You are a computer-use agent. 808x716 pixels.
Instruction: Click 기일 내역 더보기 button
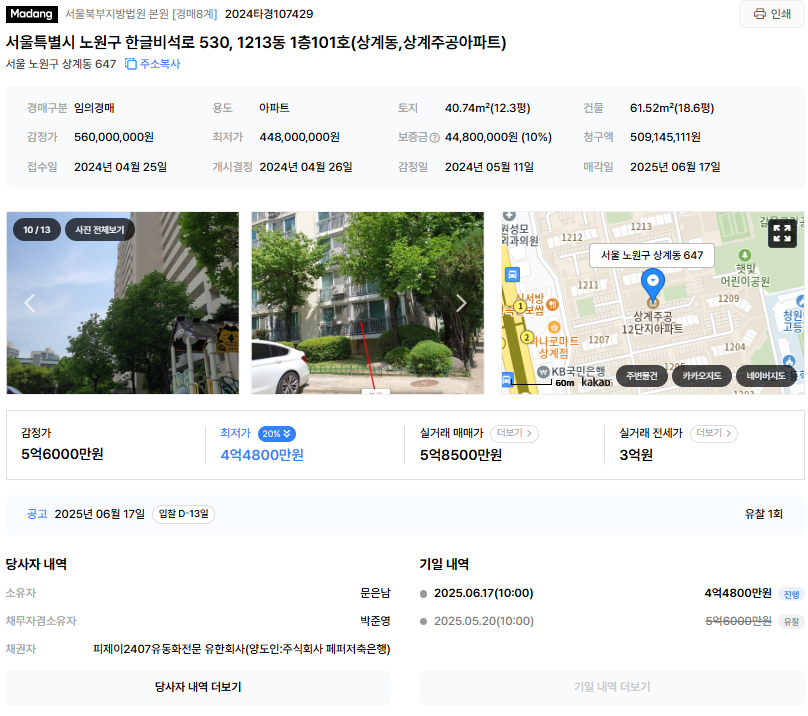tap(612, 687)
